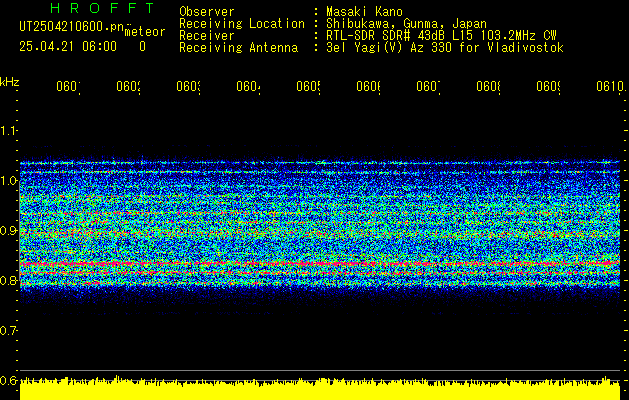Select the 3el Yagi antenna description
629x400 pixels.
coord(445,48)
